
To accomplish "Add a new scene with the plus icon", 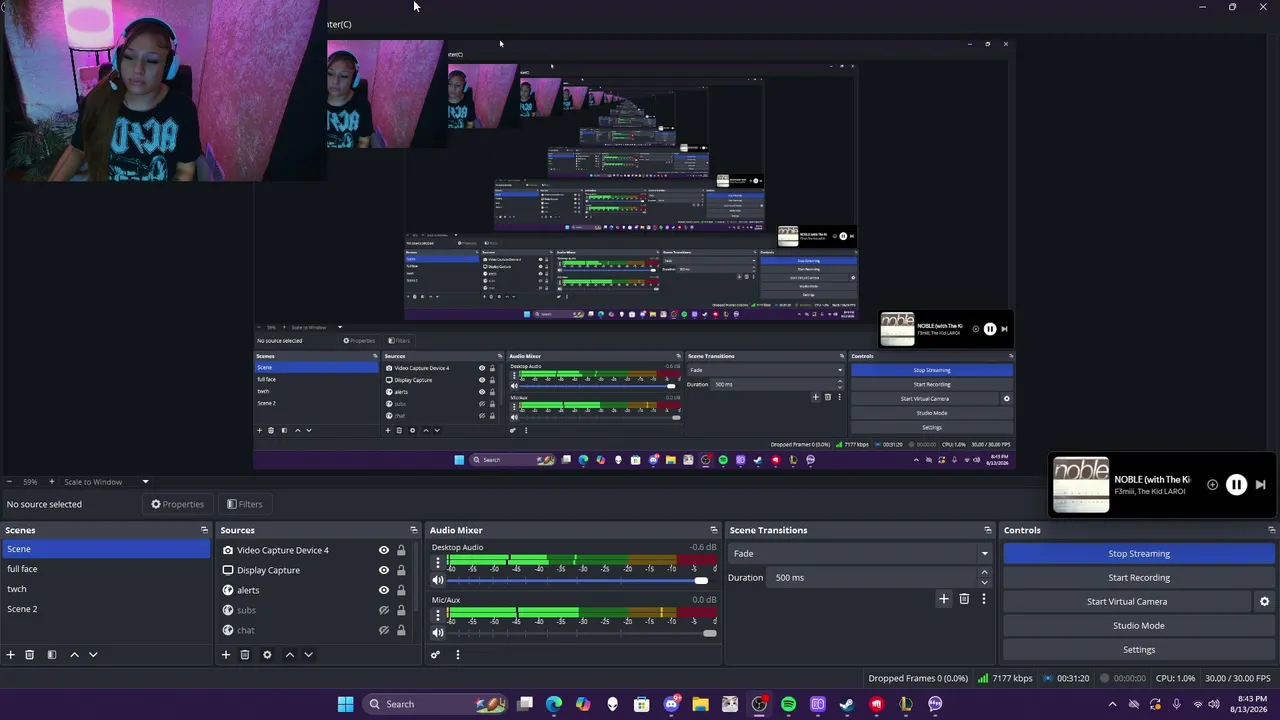I will (x=10, y=655).
